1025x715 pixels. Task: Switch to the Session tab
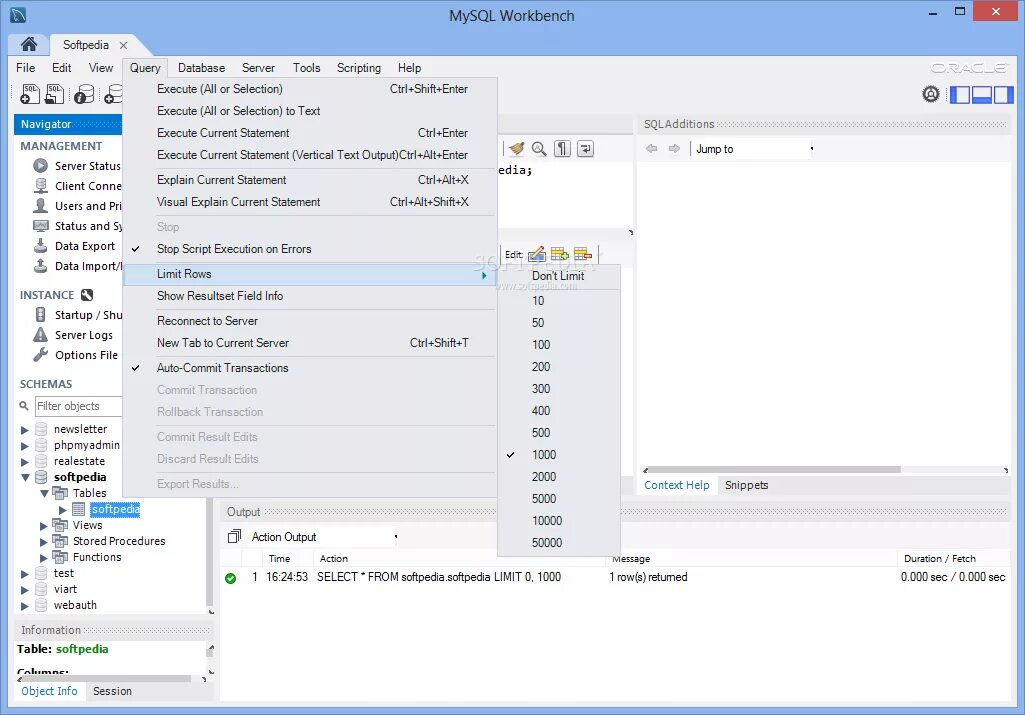point(112,691)
